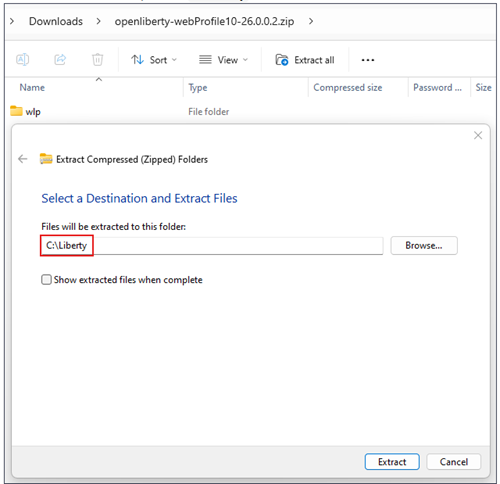The height and width of the screenshot is (484, 500).
Task: Sort by Compressed size column
Action: (348, 87)
